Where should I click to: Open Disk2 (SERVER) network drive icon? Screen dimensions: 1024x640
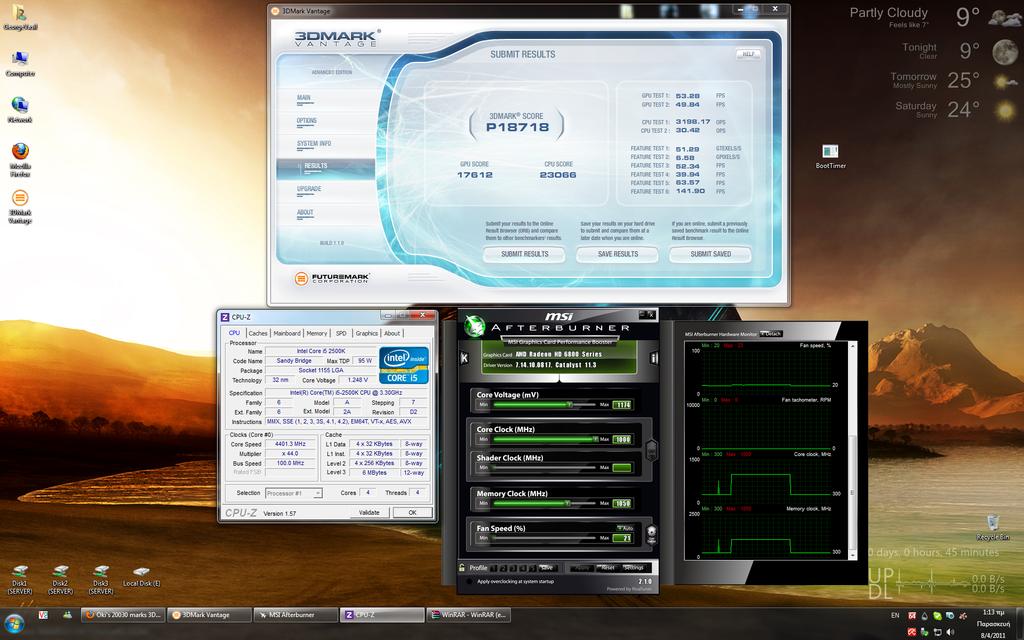coord(60,579)
